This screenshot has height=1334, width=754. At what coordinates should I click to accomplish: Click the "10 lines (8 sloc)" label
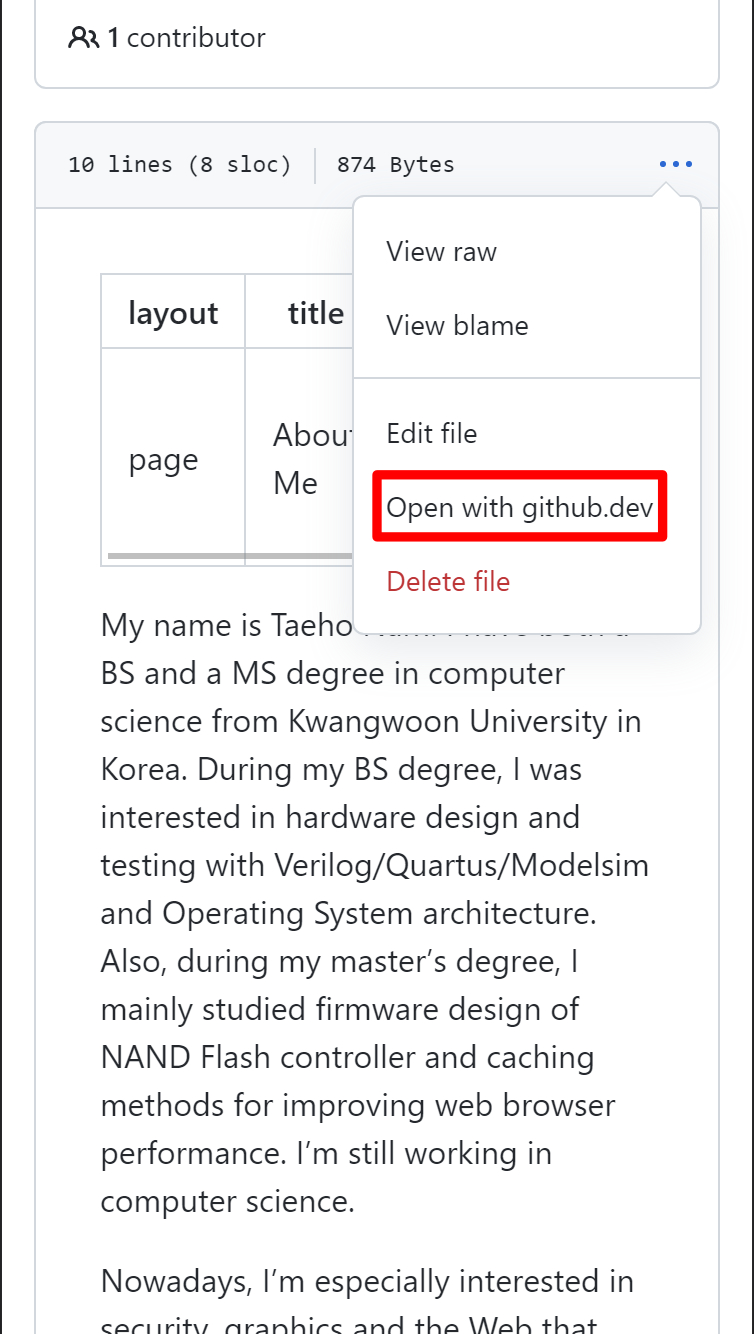pyautogui.click(x=179, y=164)
